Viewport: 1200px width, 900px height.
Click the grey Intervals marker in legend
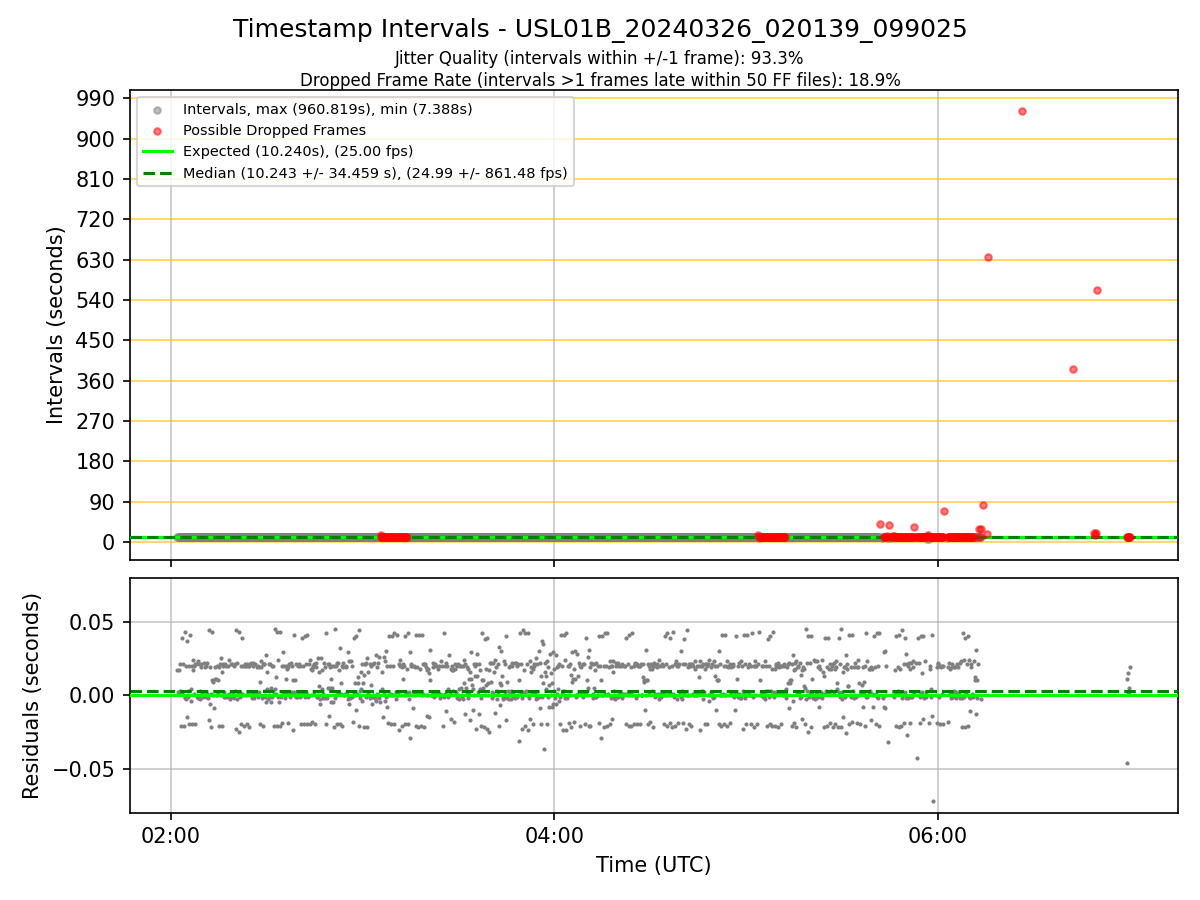(157, 109)
